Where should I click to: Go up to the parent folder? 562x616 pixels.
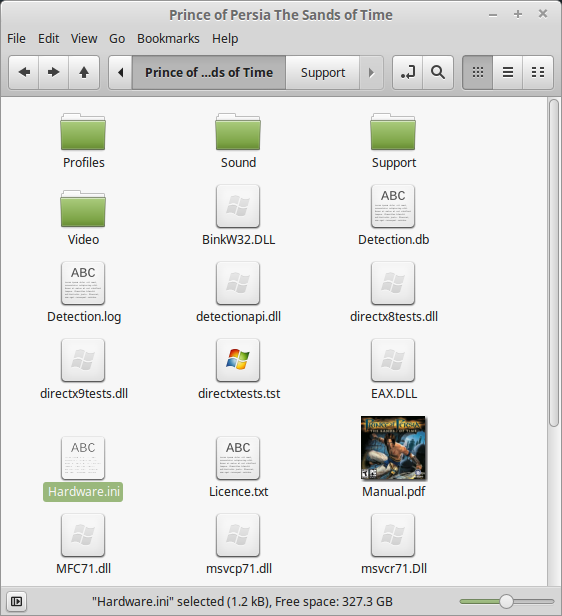tap(84, 72)
